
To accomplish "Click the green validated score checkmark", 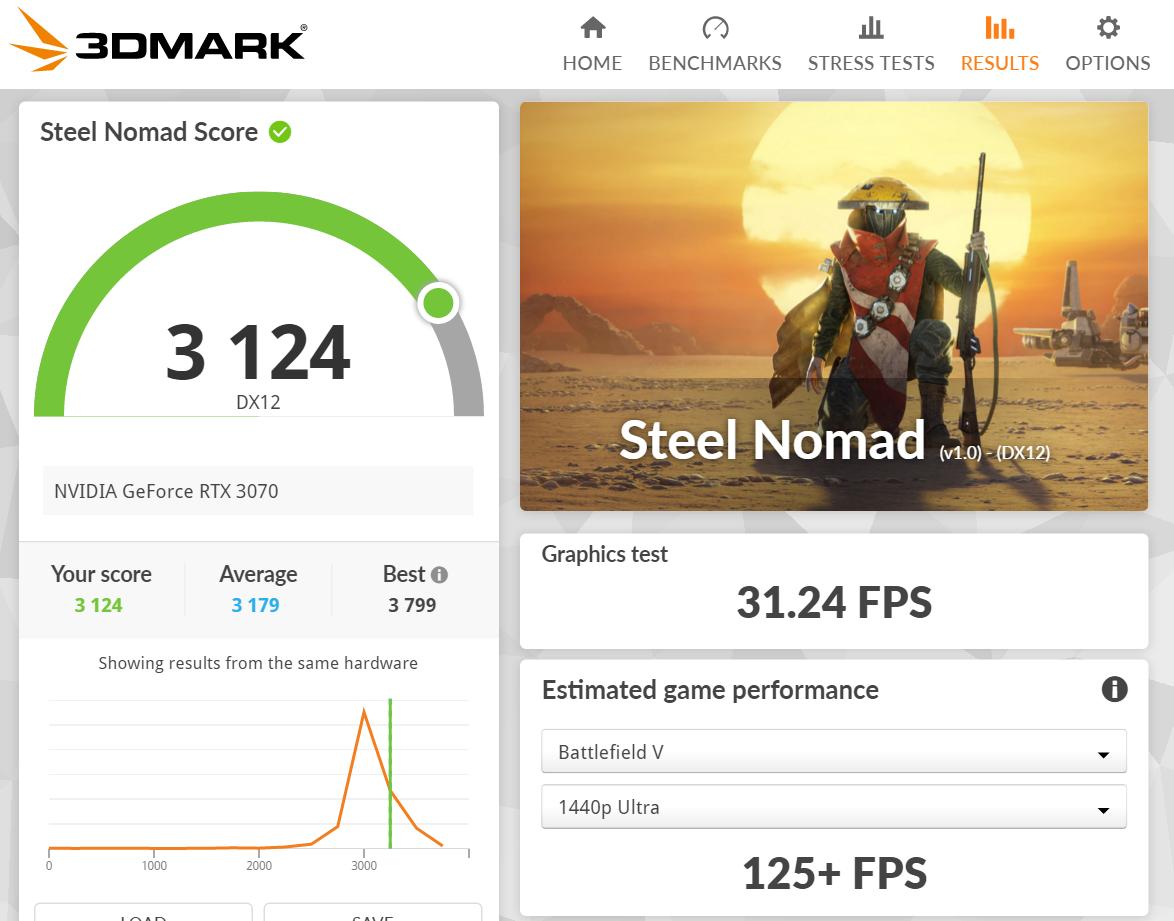I will pyautogui.click(x=280, y=132).
